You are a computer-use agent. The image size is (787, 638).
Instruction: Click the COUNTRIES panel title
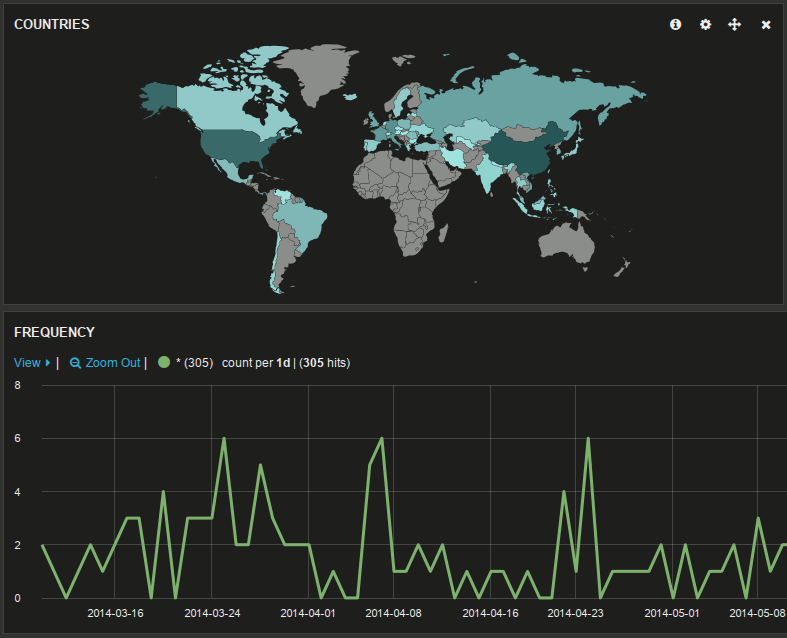tap(51, 24)
